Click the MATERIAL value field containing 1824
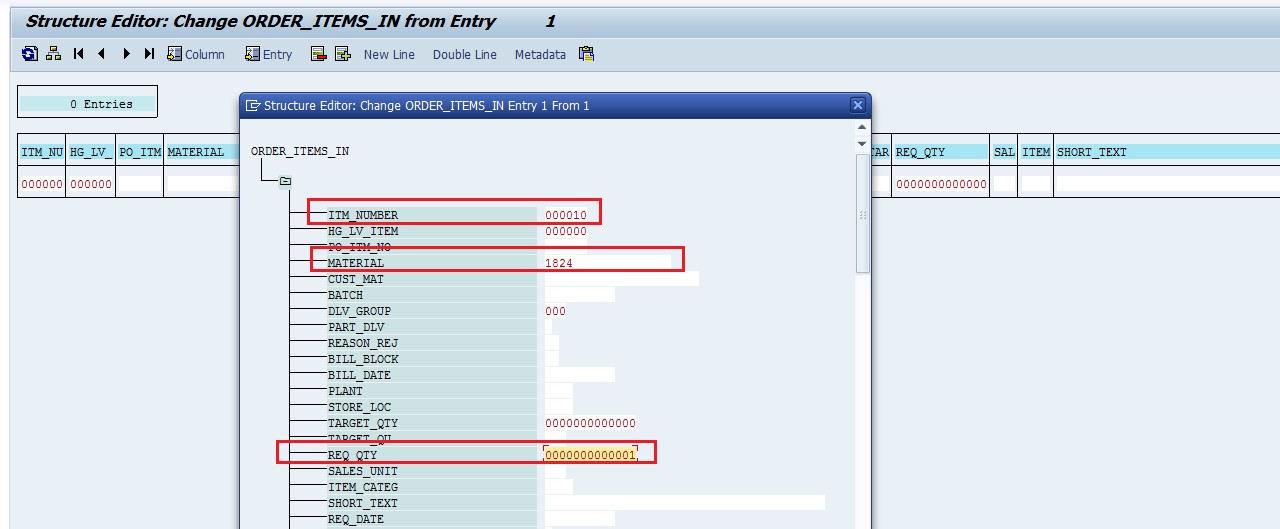This screenshot has height=529, width=1280. pos(606,263)
